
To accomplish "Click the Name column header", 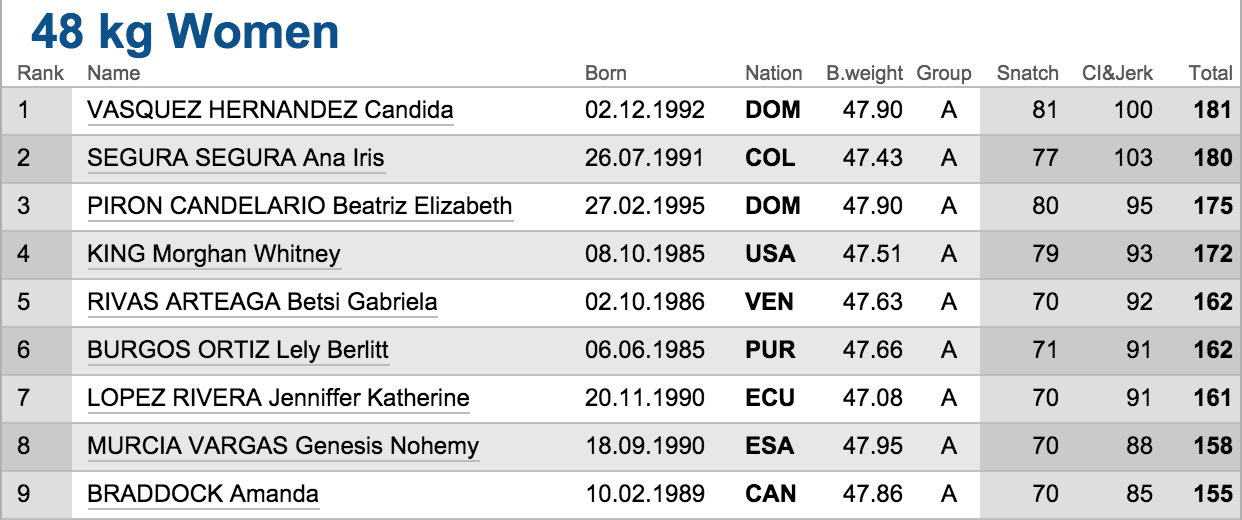I will click(x=114, y=73).
